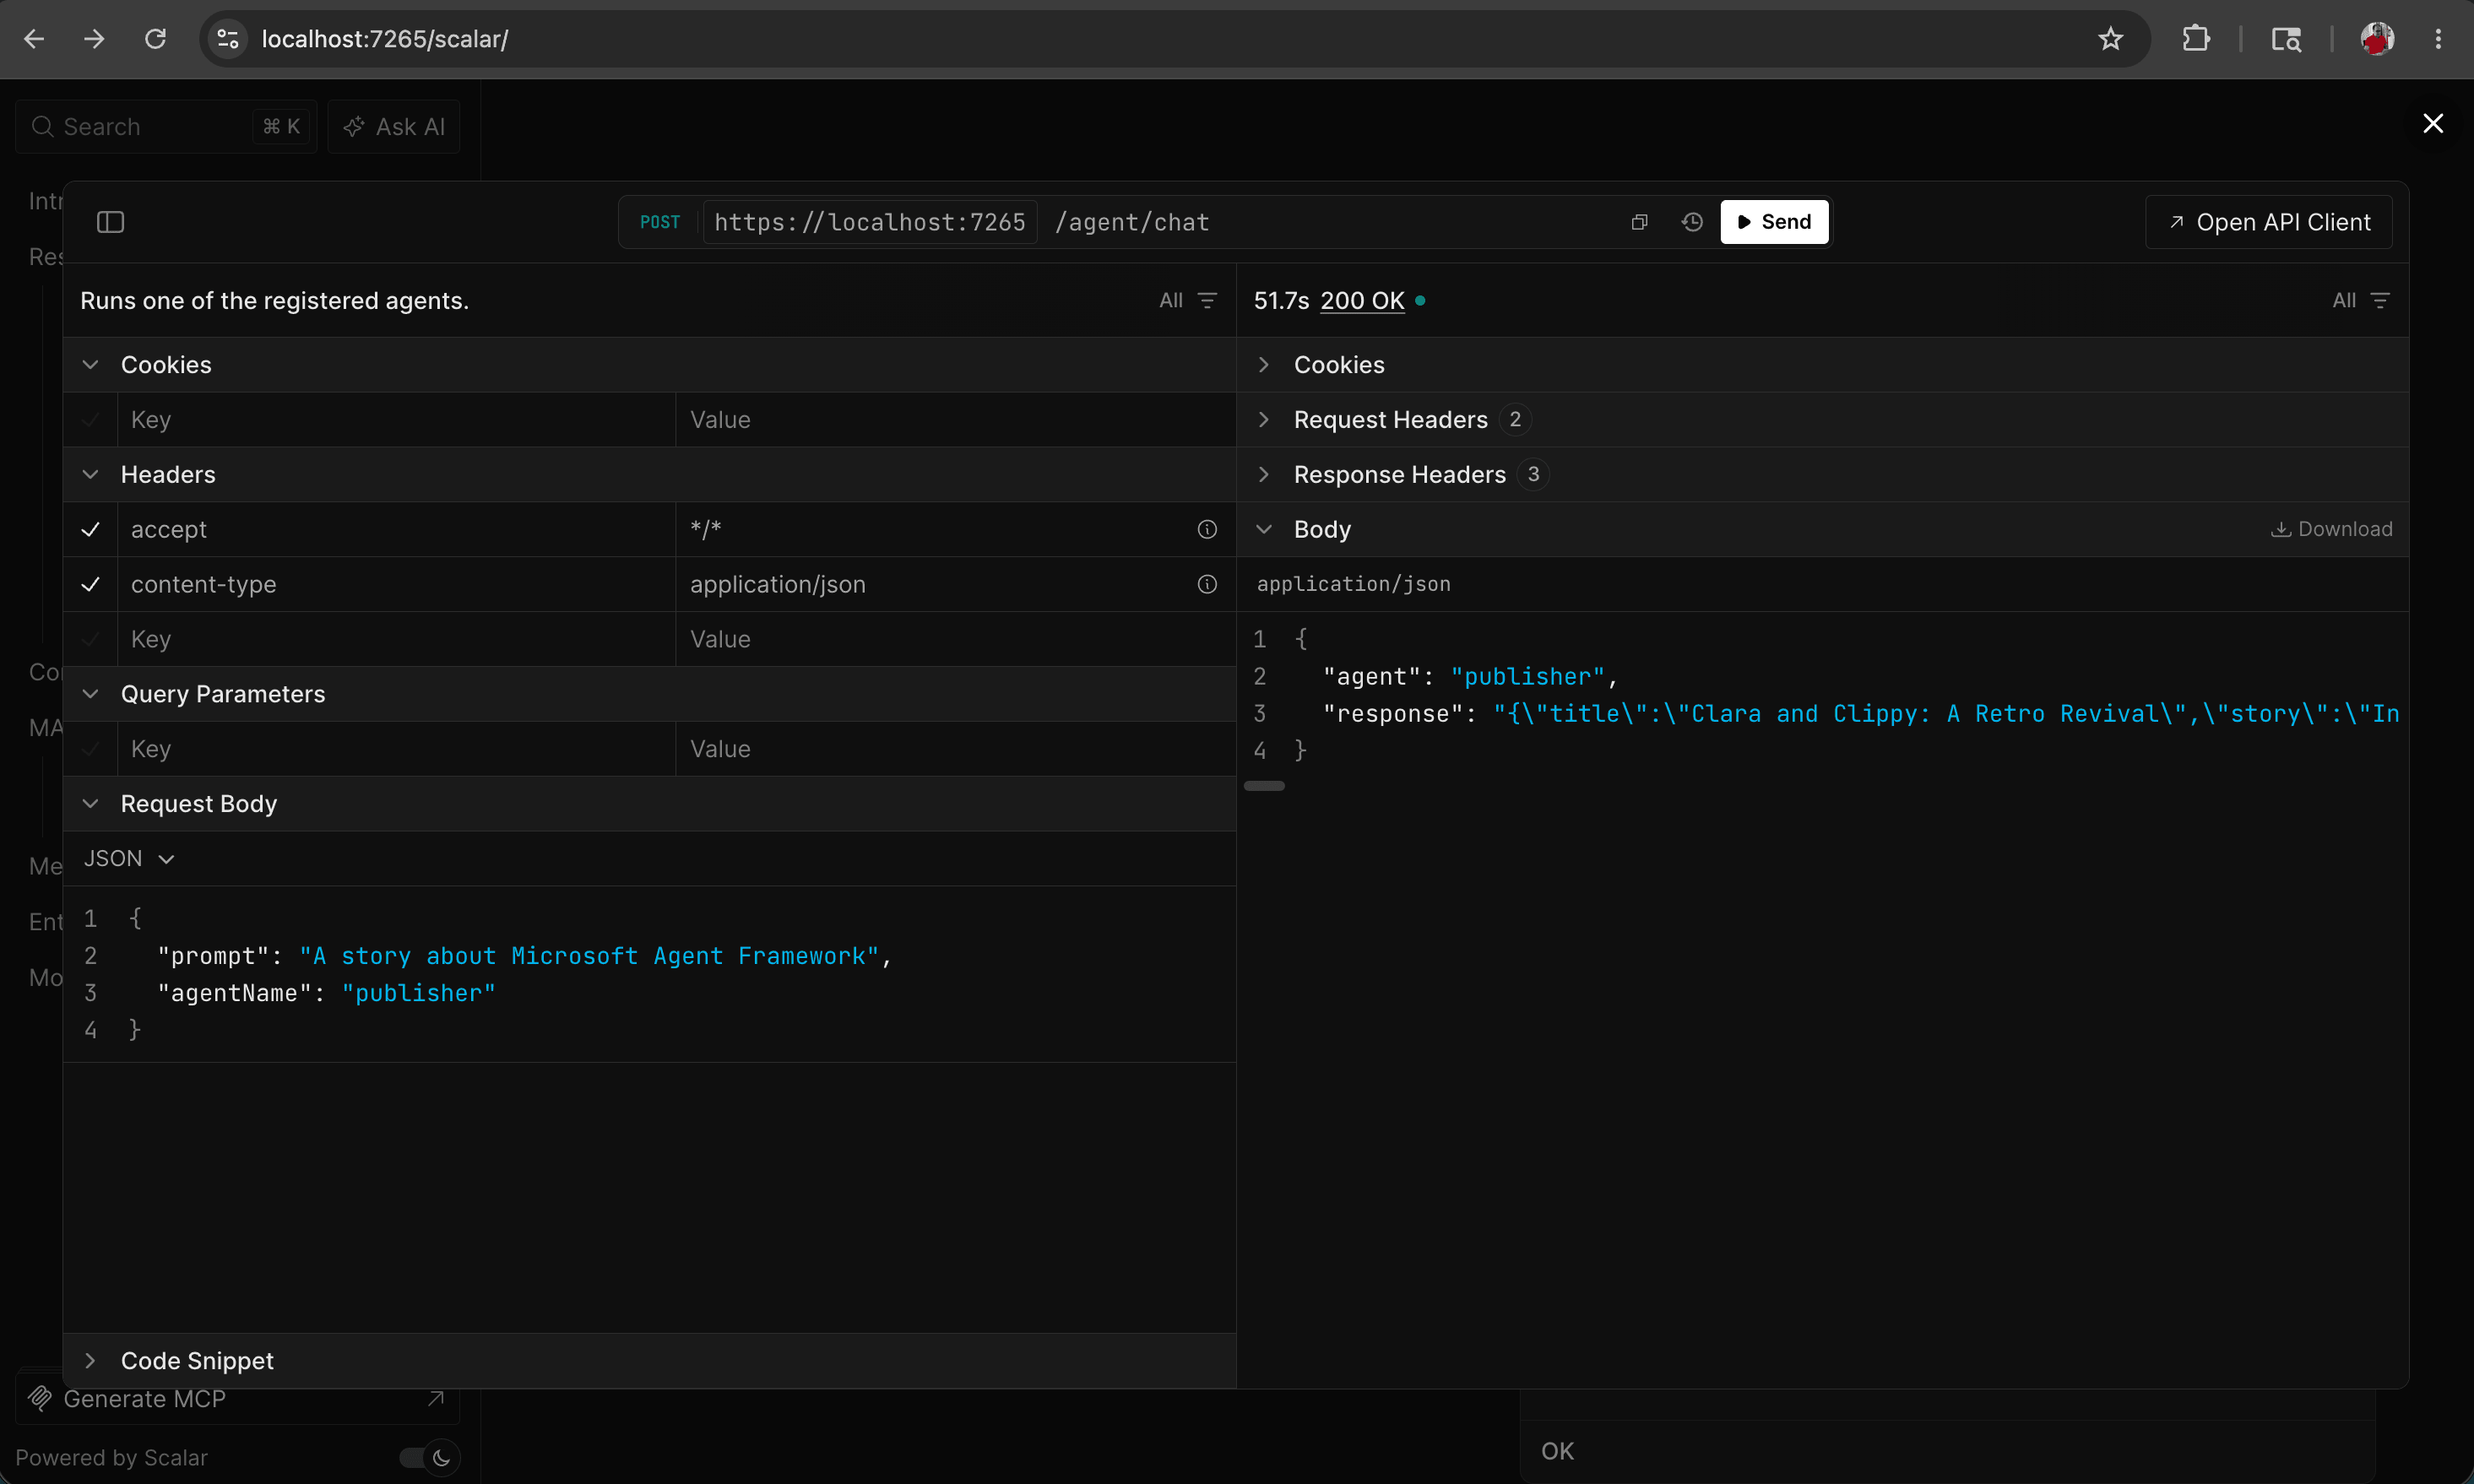Use the response body horizontal scrollbar
Viewport: 2474px width, 1484px height.
(1264, 786)
